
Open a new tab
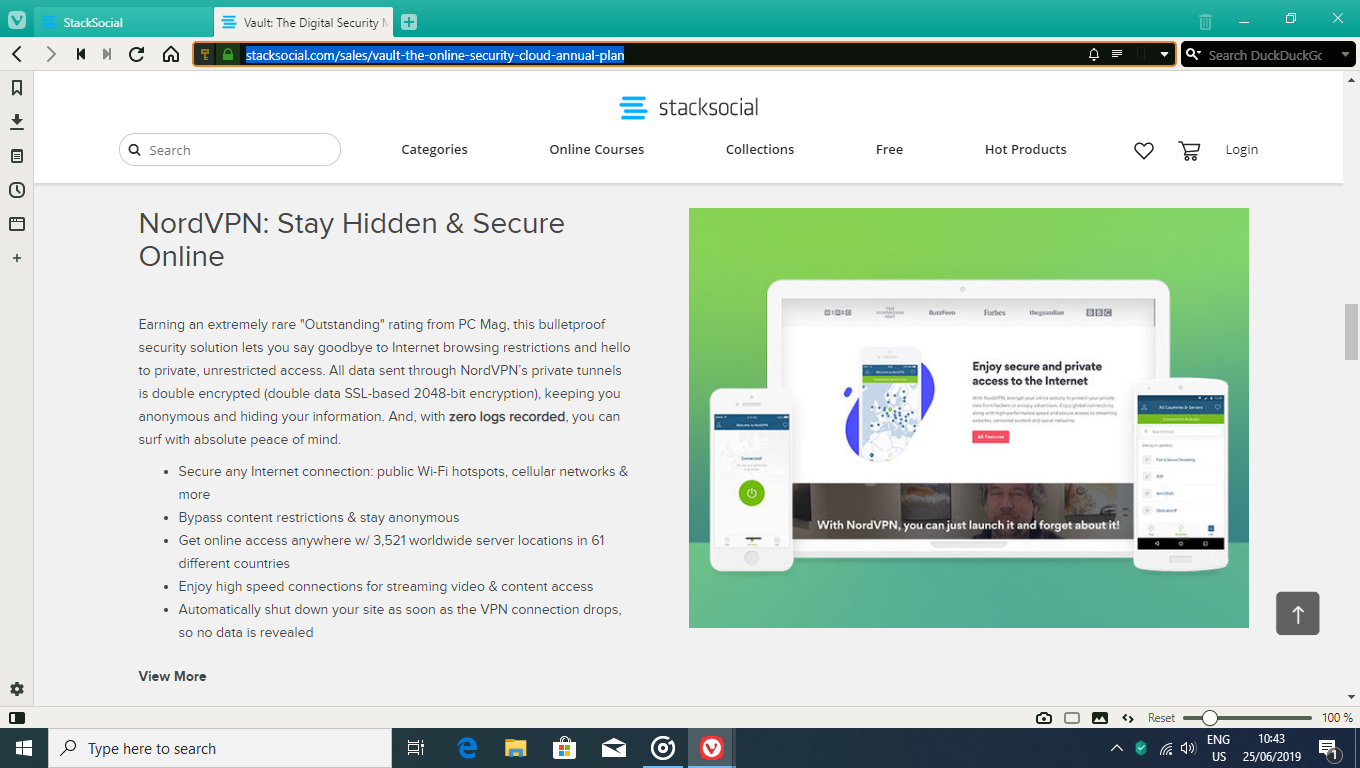coord(409,22)
